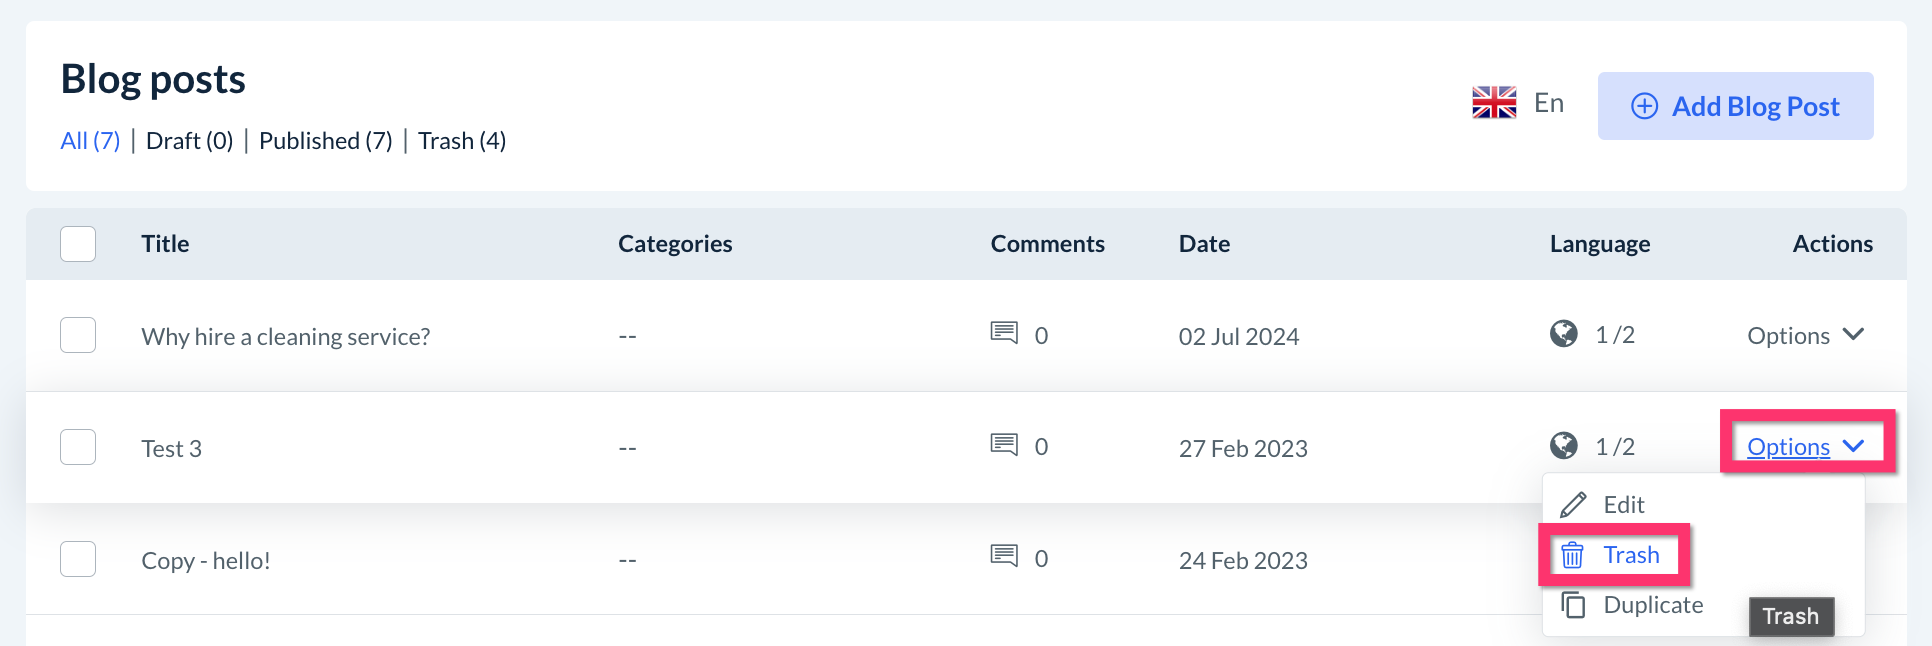Switch to Draft (0) filter
Viewport: 1932px width, 646px height.
pos(189,141)
